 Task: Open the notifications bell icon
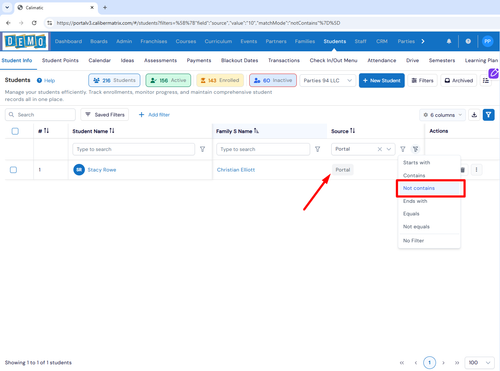(x=449, y=41)
